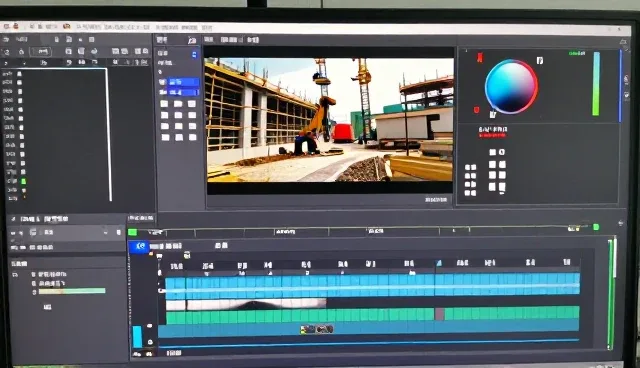Click the vertical scrollbar at the timeline's right edge
The image size is (640, 368).
(612, 293)
